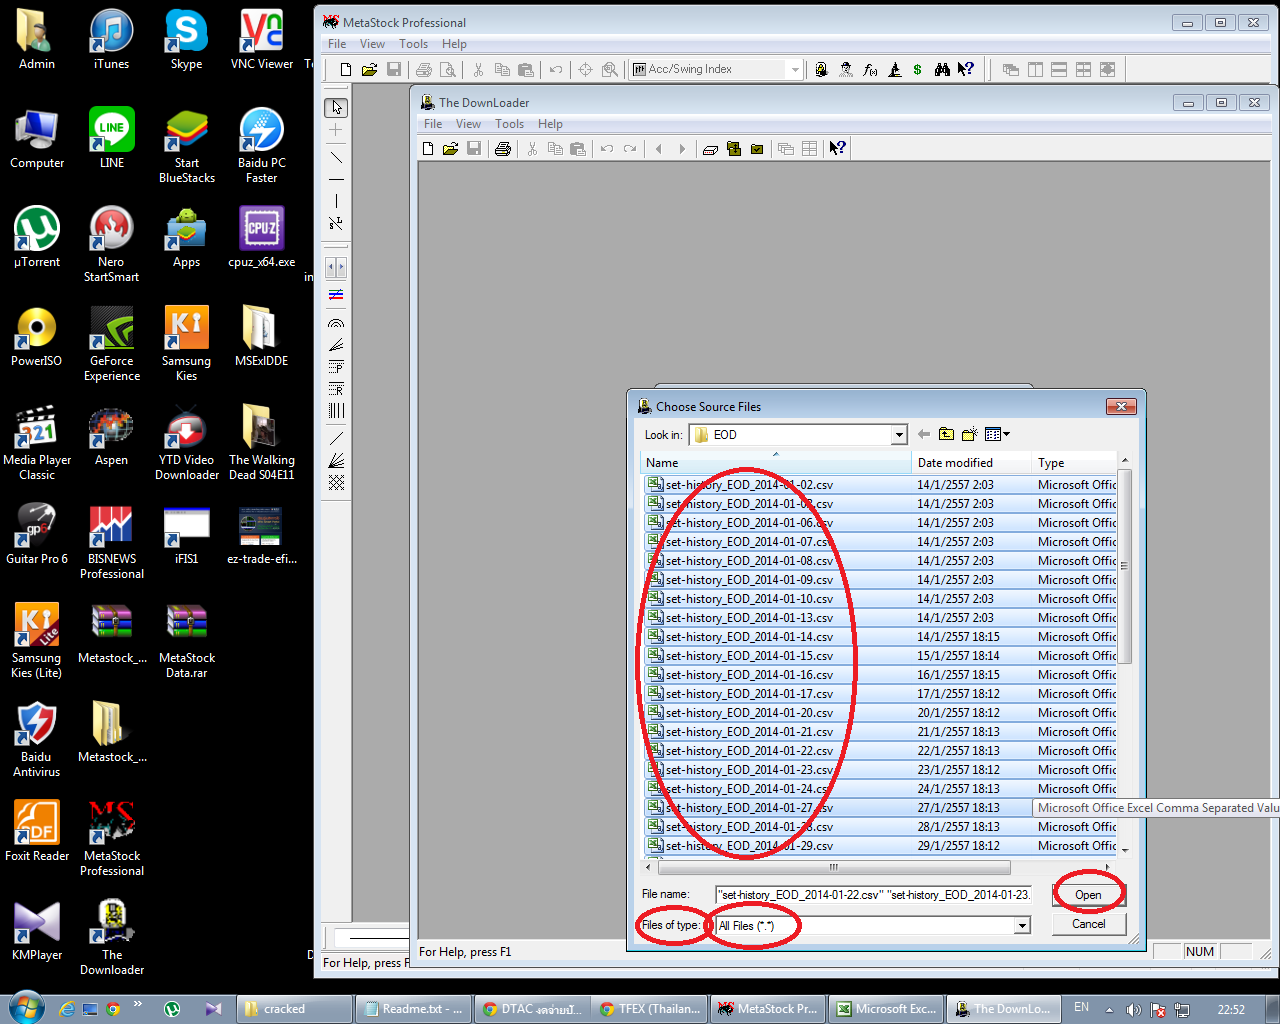1280x1024 pixels.
Task: Click the open folder icon in MetaStock toolbar
Action: (x=369, y=69)
